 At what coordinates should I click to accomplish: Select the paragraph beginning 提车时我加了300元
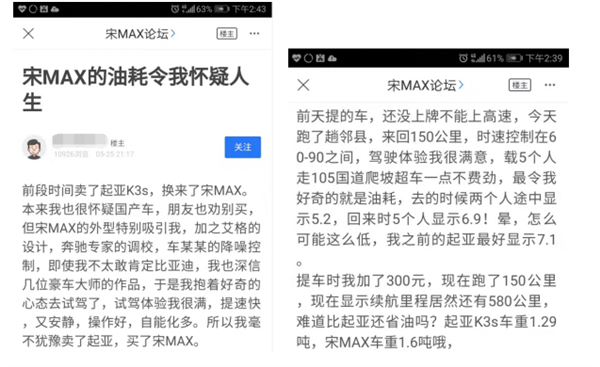pyautogui.click(x=426, y=312)
